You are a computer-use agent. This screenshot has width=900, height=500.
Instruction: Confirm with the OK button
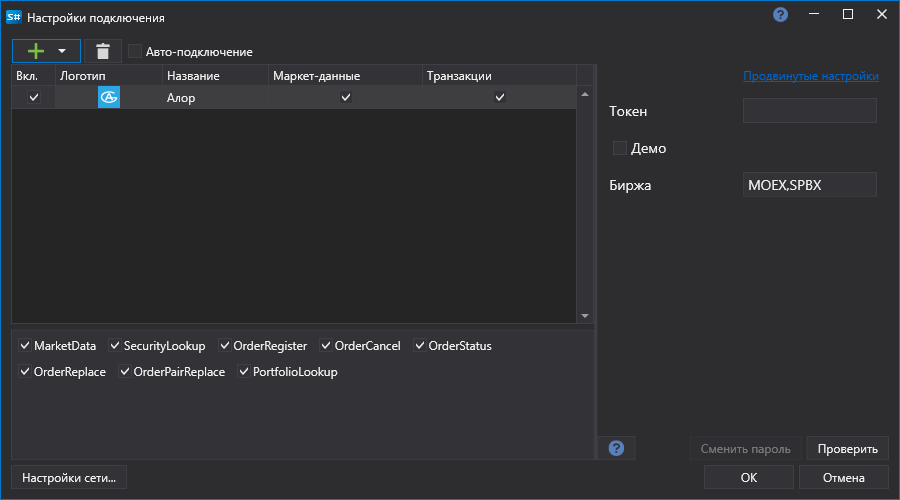pyautogui.click(x=748, y=478)
